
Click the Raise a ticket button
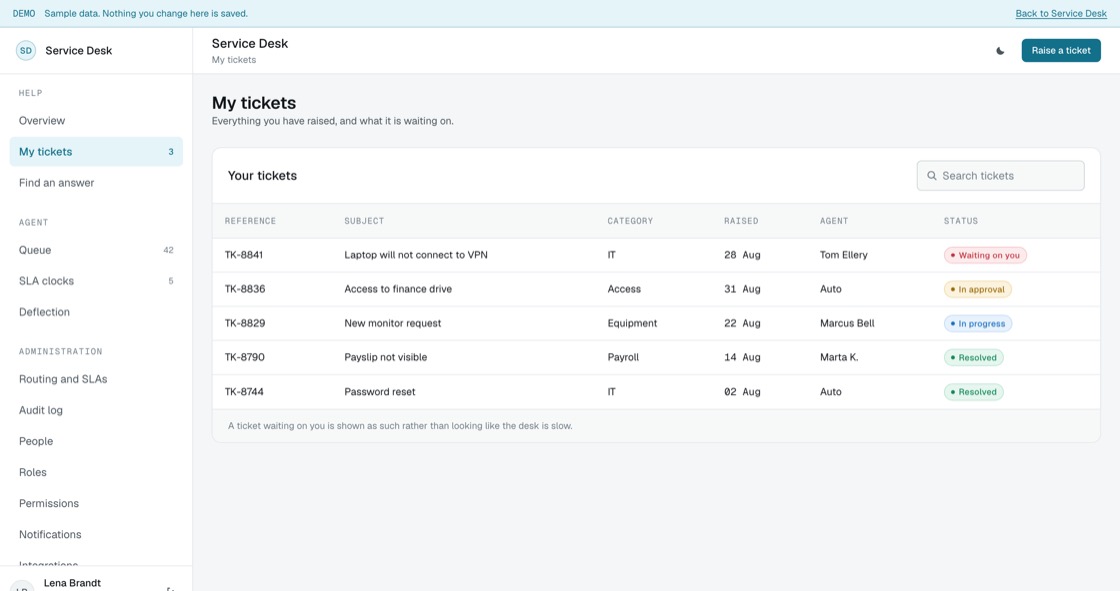(1061, 51)
